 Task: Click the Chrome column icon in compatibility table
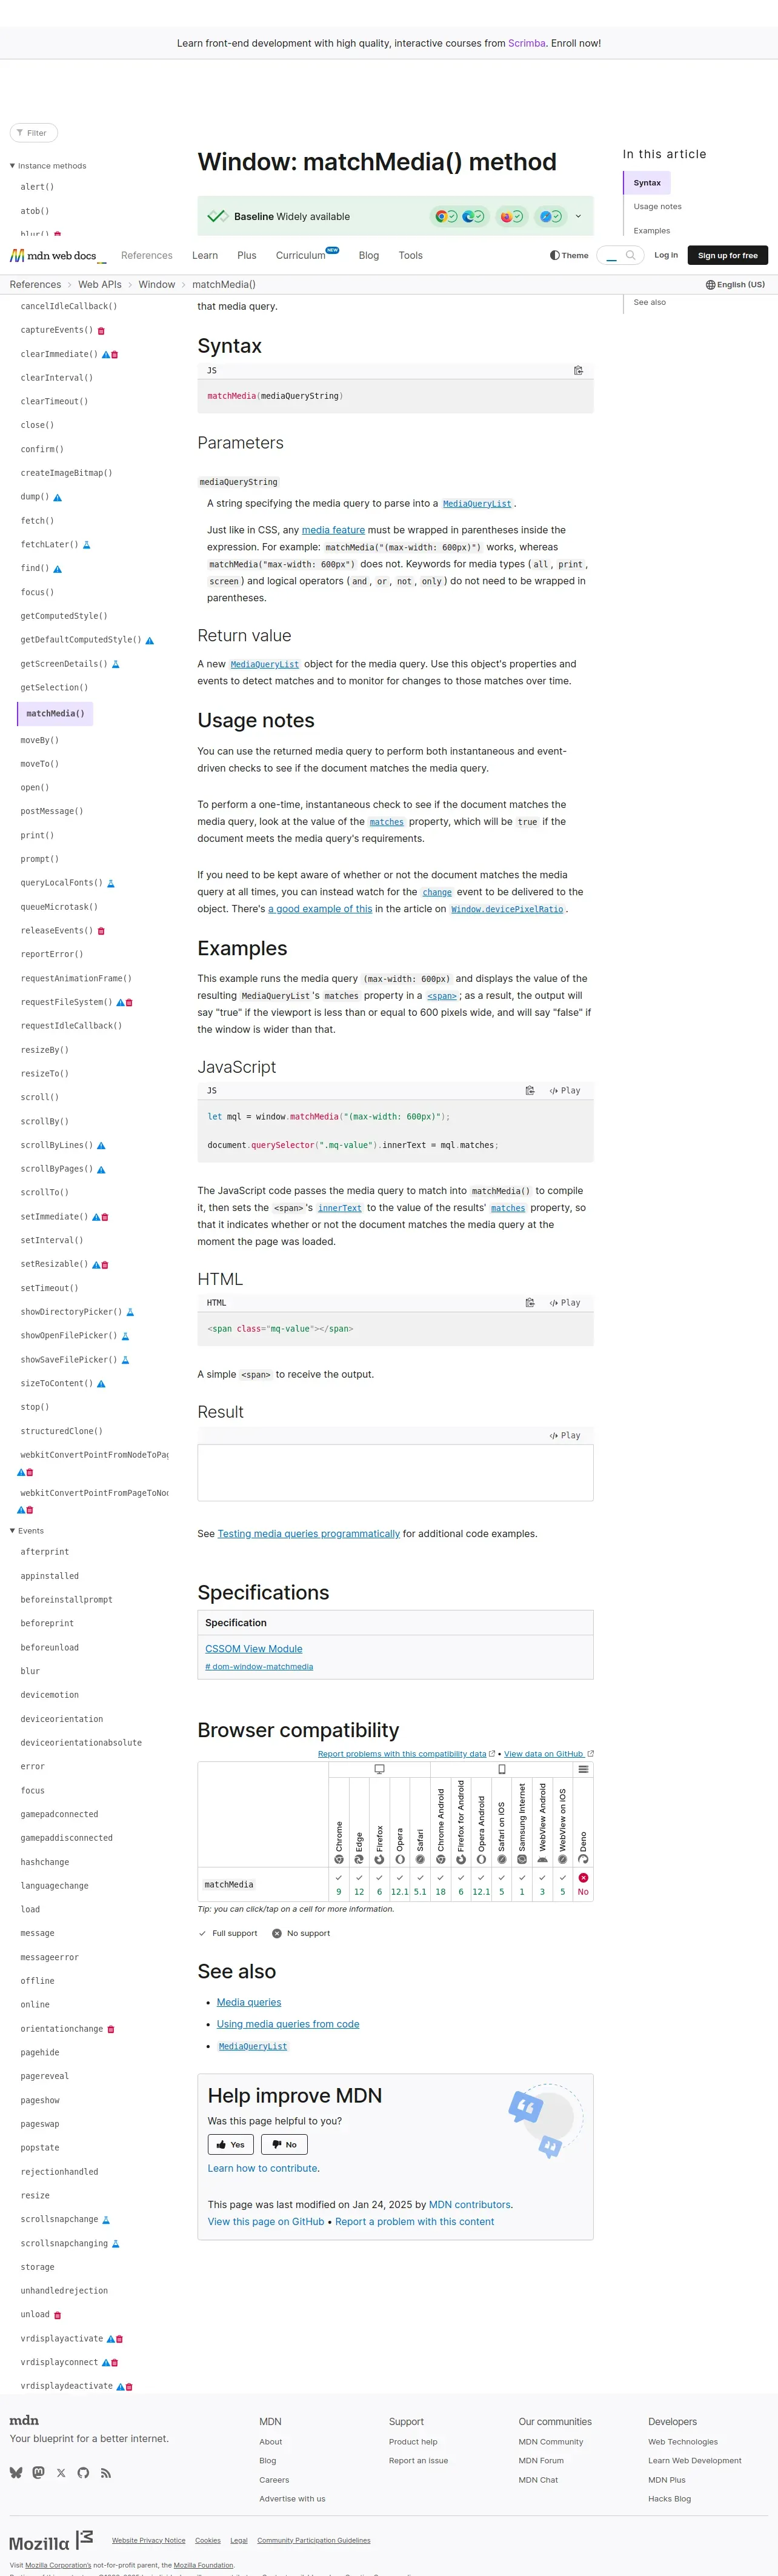[x=339, y=1859]
